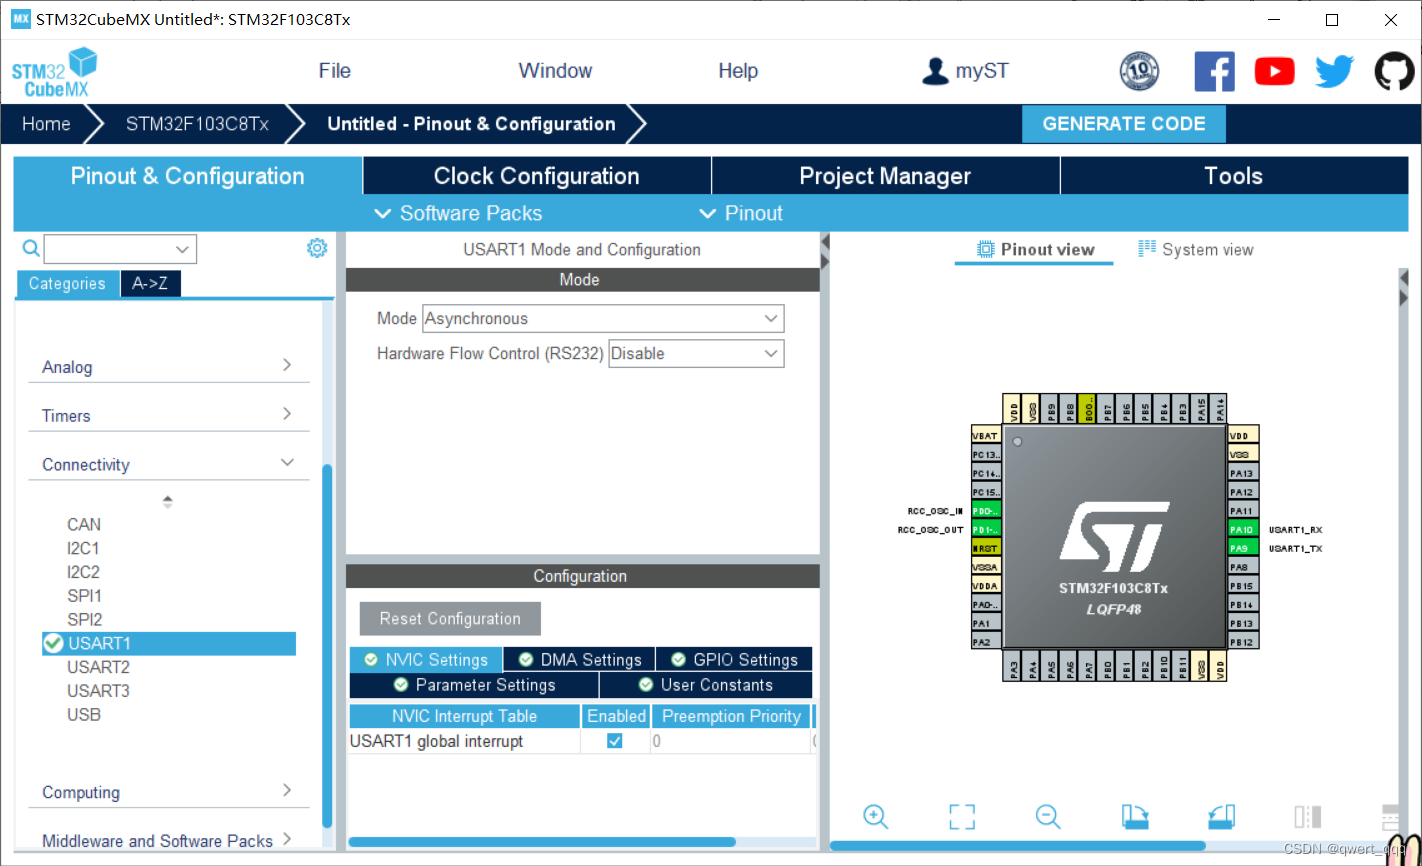Zoom in on the pinout view

(x=876, y=817)
